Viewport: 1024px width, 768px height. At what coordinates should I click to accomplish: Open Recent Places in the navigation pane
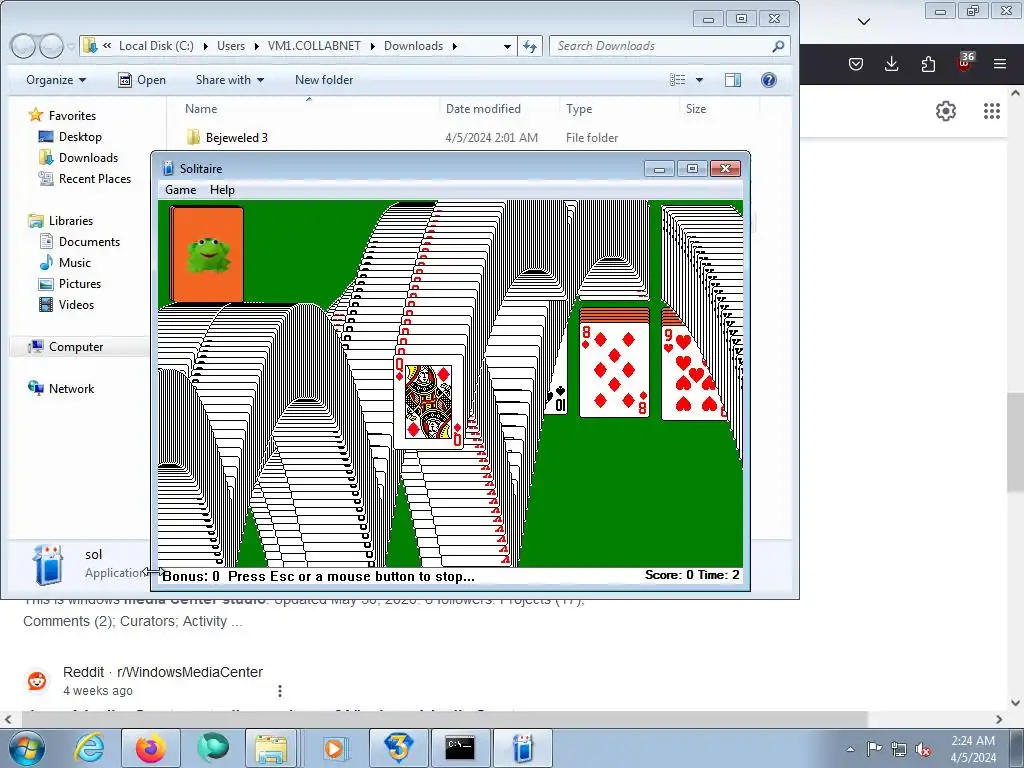pyautogui.click(x=95, y=178)
